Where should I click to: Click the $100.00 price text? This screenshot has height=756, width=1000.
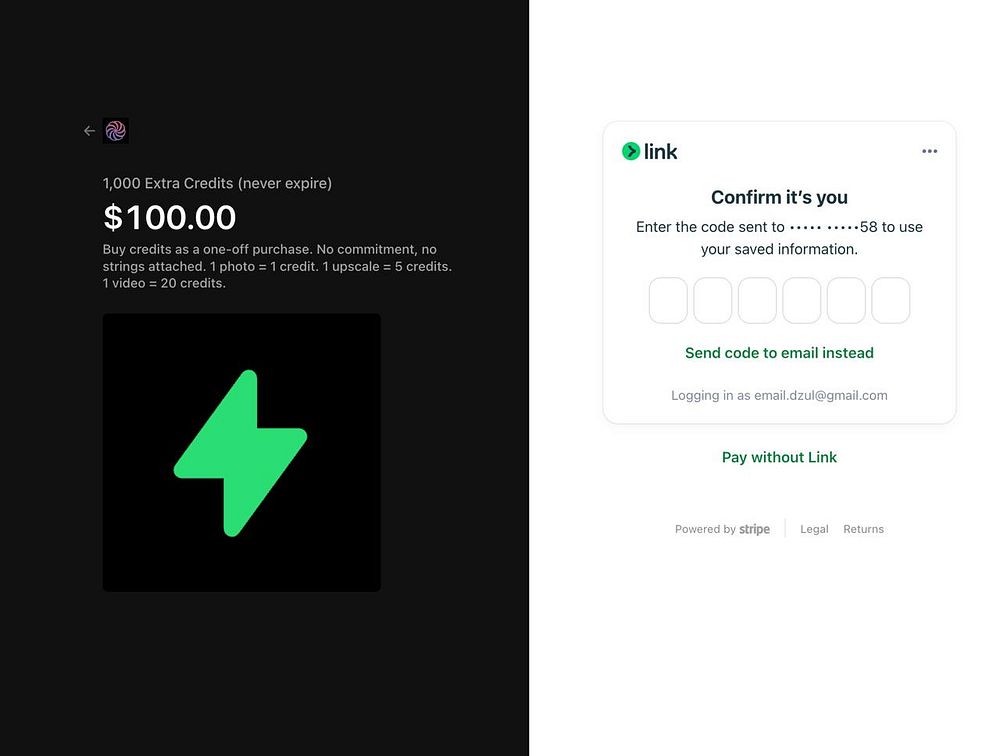pos(170,217)
